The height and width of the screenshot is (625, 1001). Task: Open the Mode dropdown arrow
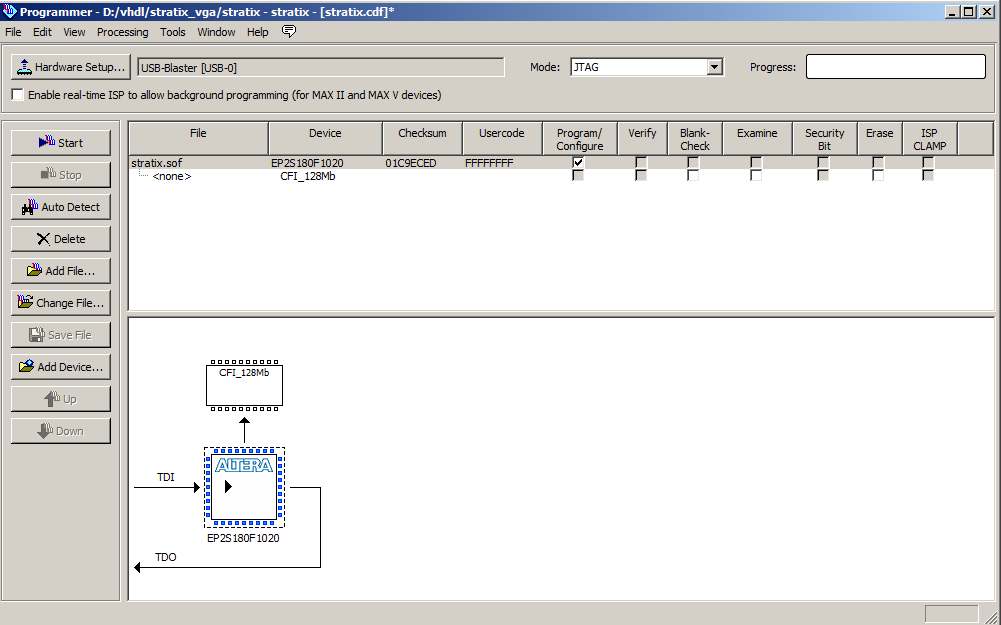point(715,67)
